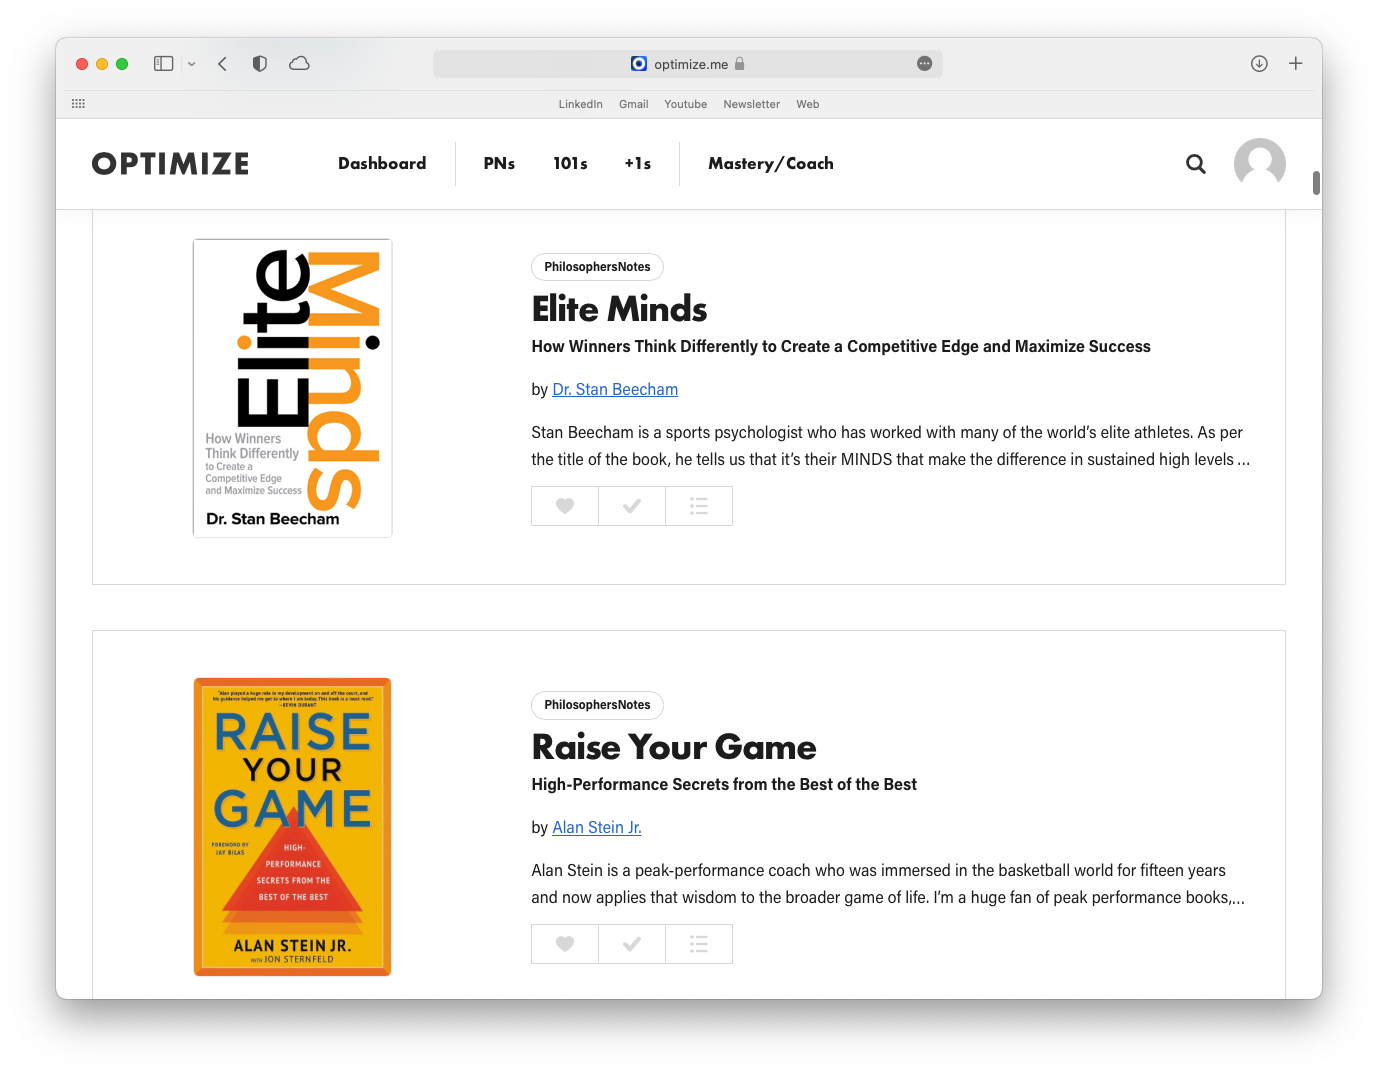Favorite Raise Your Game with heart icon
1378x1073 pixels.
coord(565,944)
